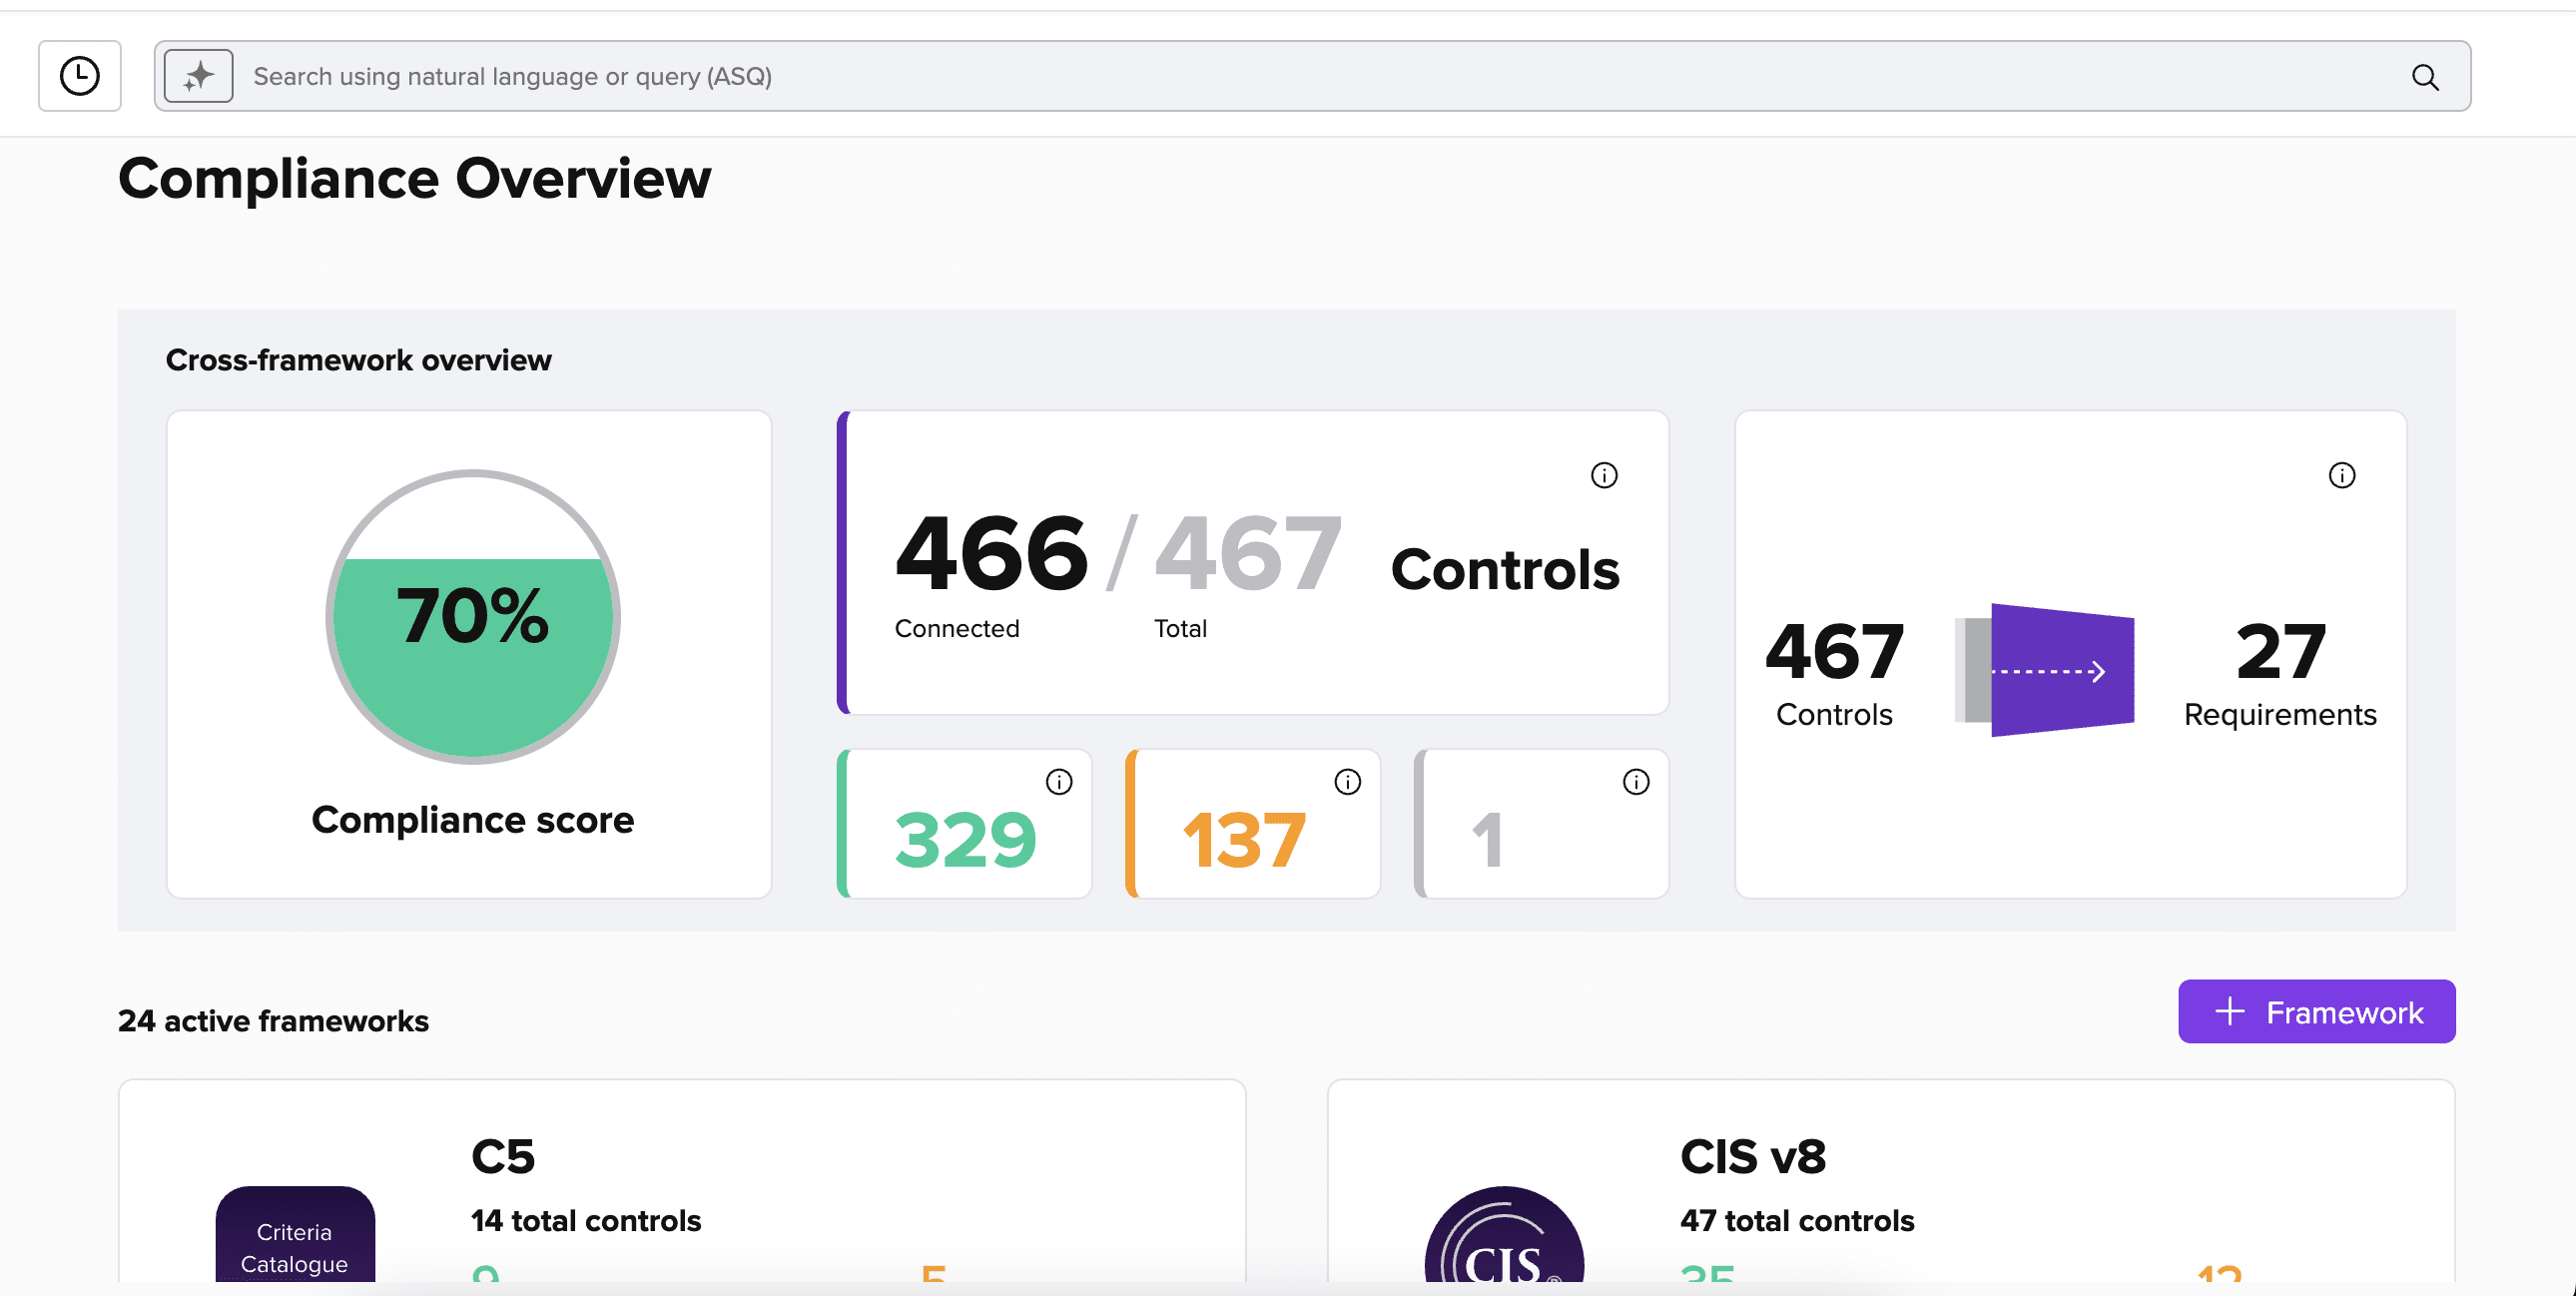Click the AI sparkle search icon
The height and width of the screenshot is (1296, 2576).
point(197,75)
